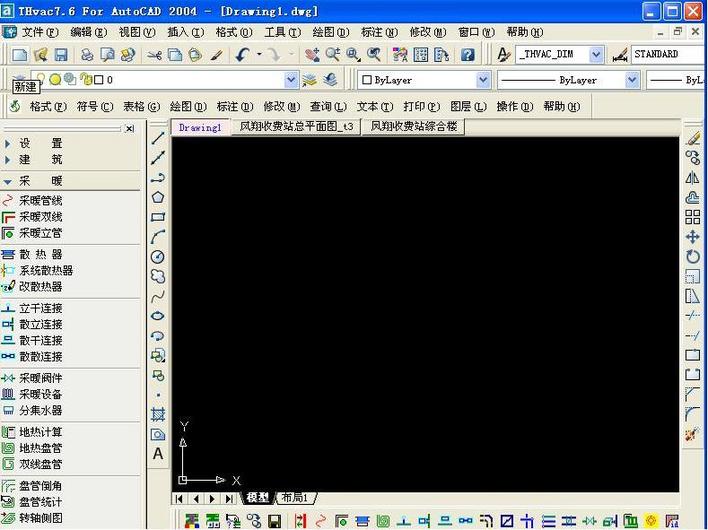Select the Revision Cloud tool
Viewport: 708px width, 530px height.
pyautogui.click(x=158, y=276)
